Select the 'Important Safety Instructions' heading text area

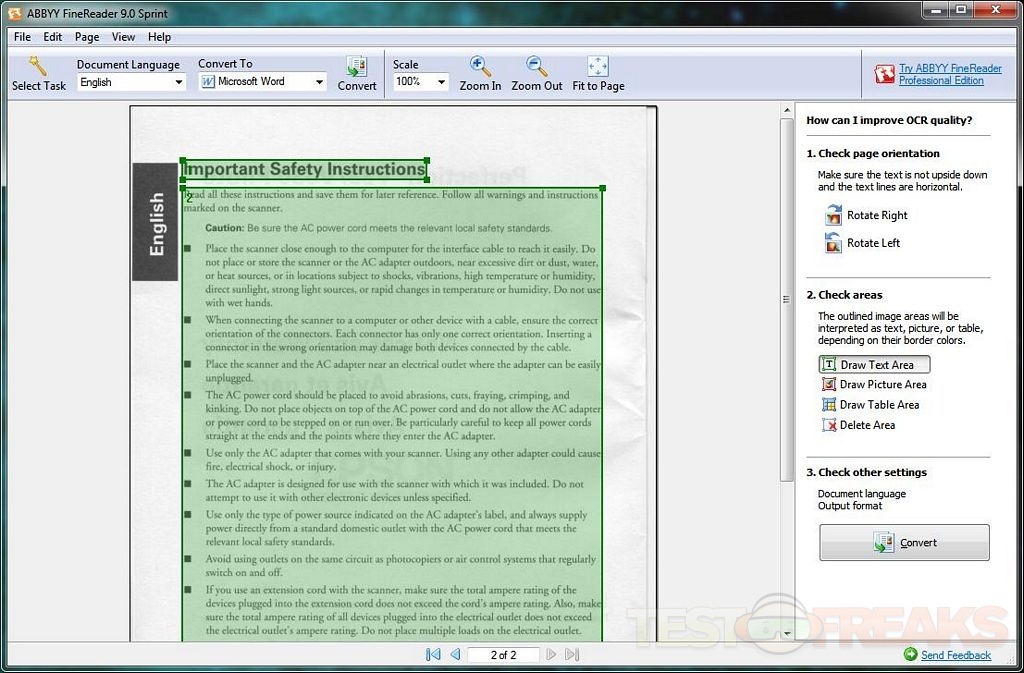coord(304,170)
